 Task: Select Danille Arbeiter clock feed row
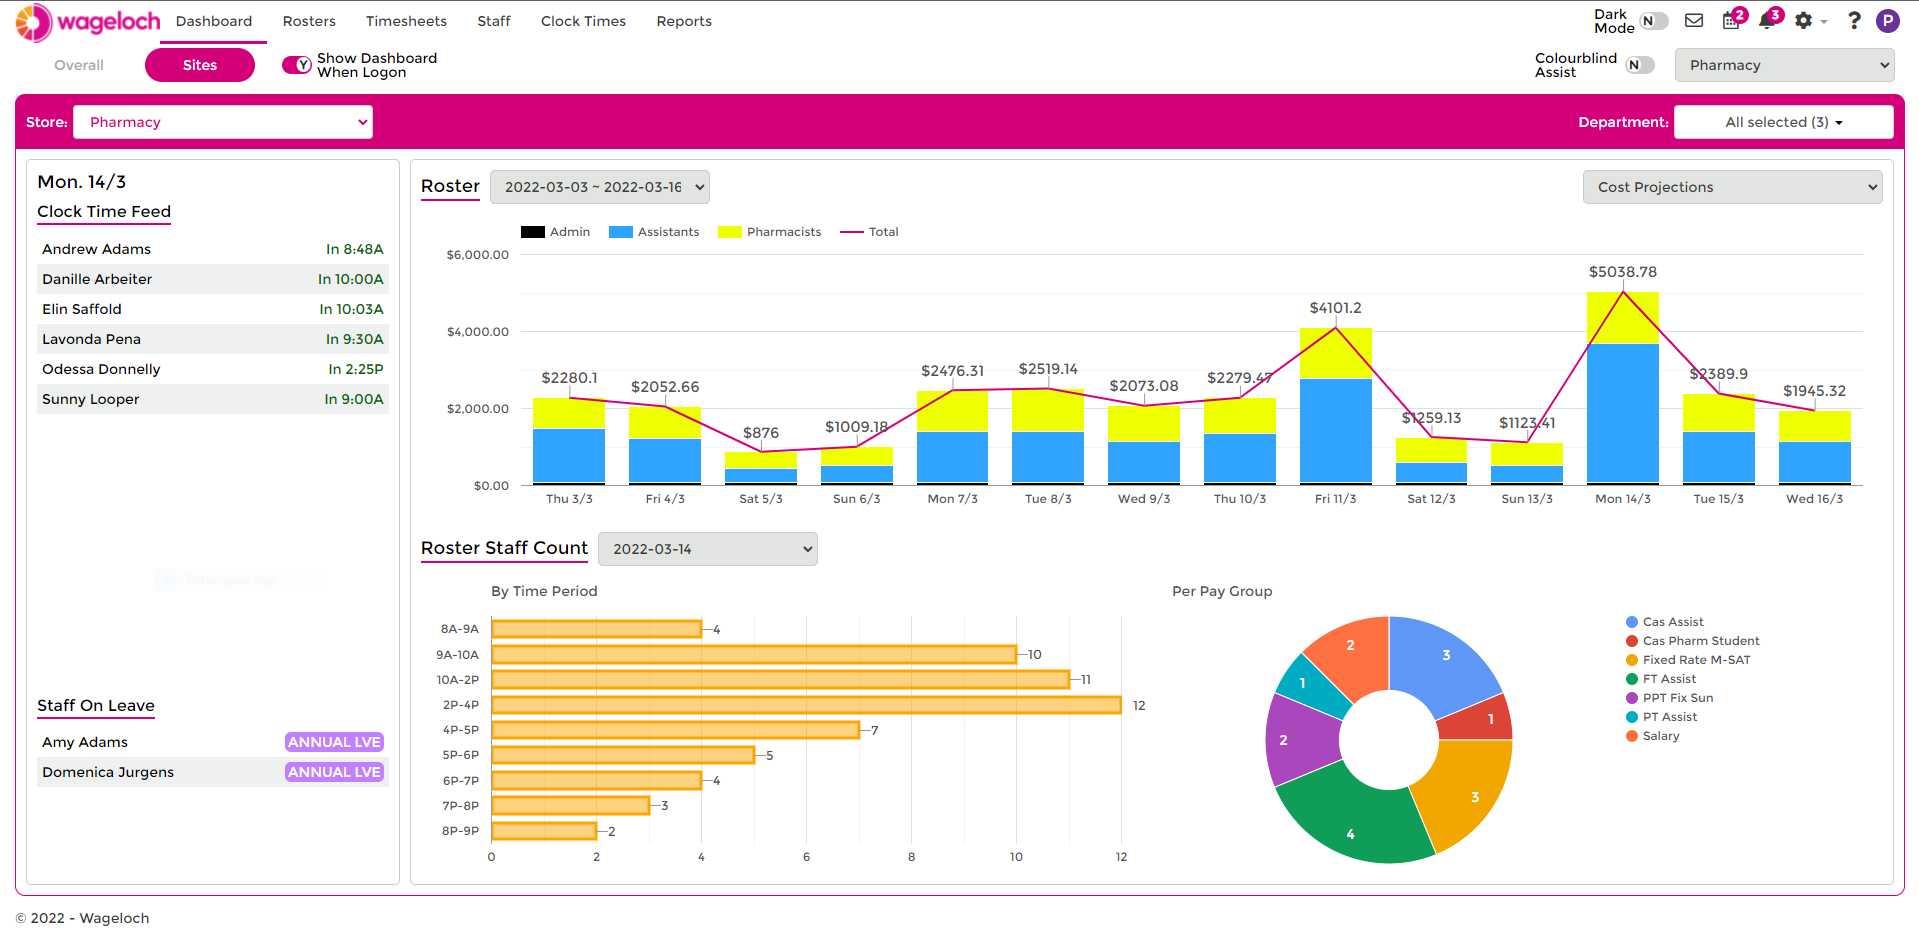click(213, 279)
